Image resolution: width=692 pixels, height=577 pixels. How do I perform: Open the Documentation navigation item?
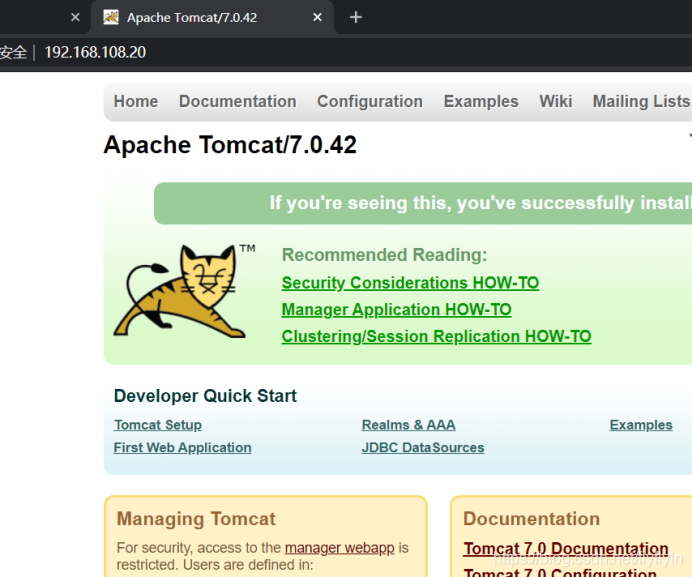tap(237, 102)
